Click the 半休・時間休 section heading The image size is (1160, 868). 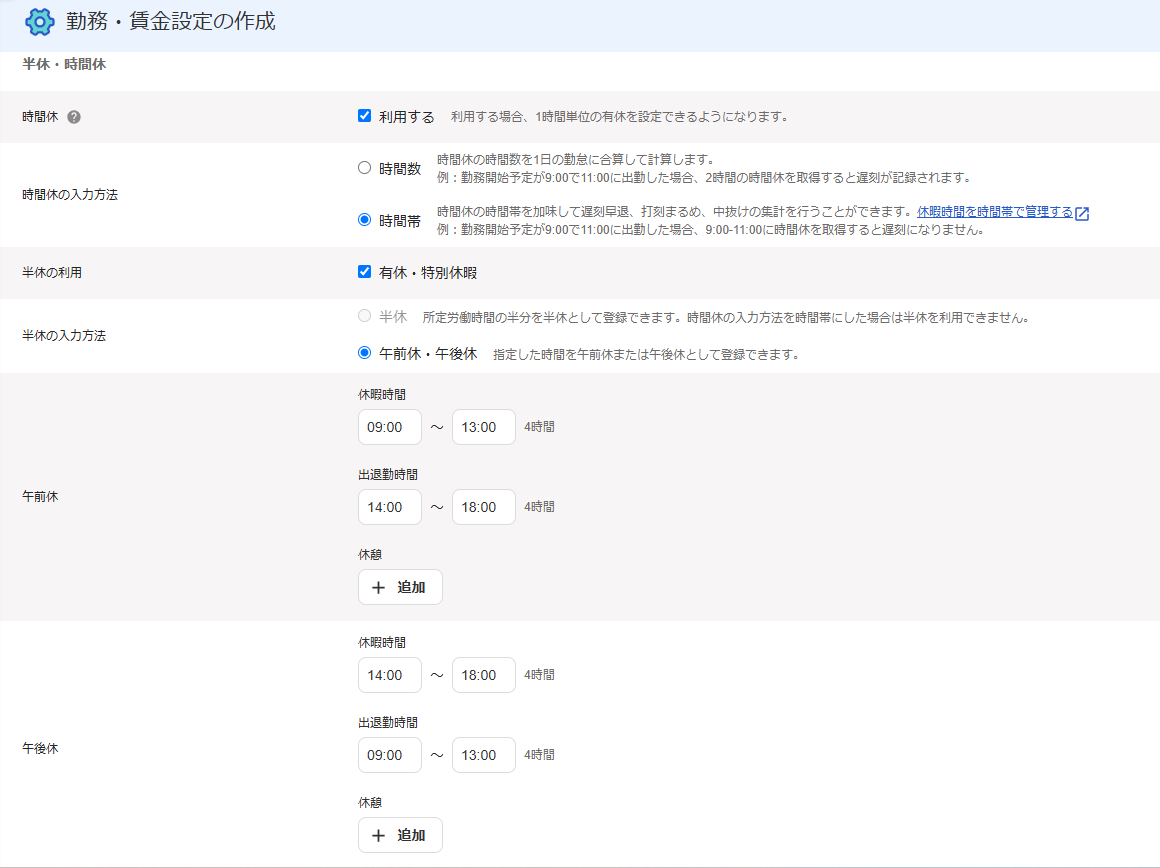(64, 64)
